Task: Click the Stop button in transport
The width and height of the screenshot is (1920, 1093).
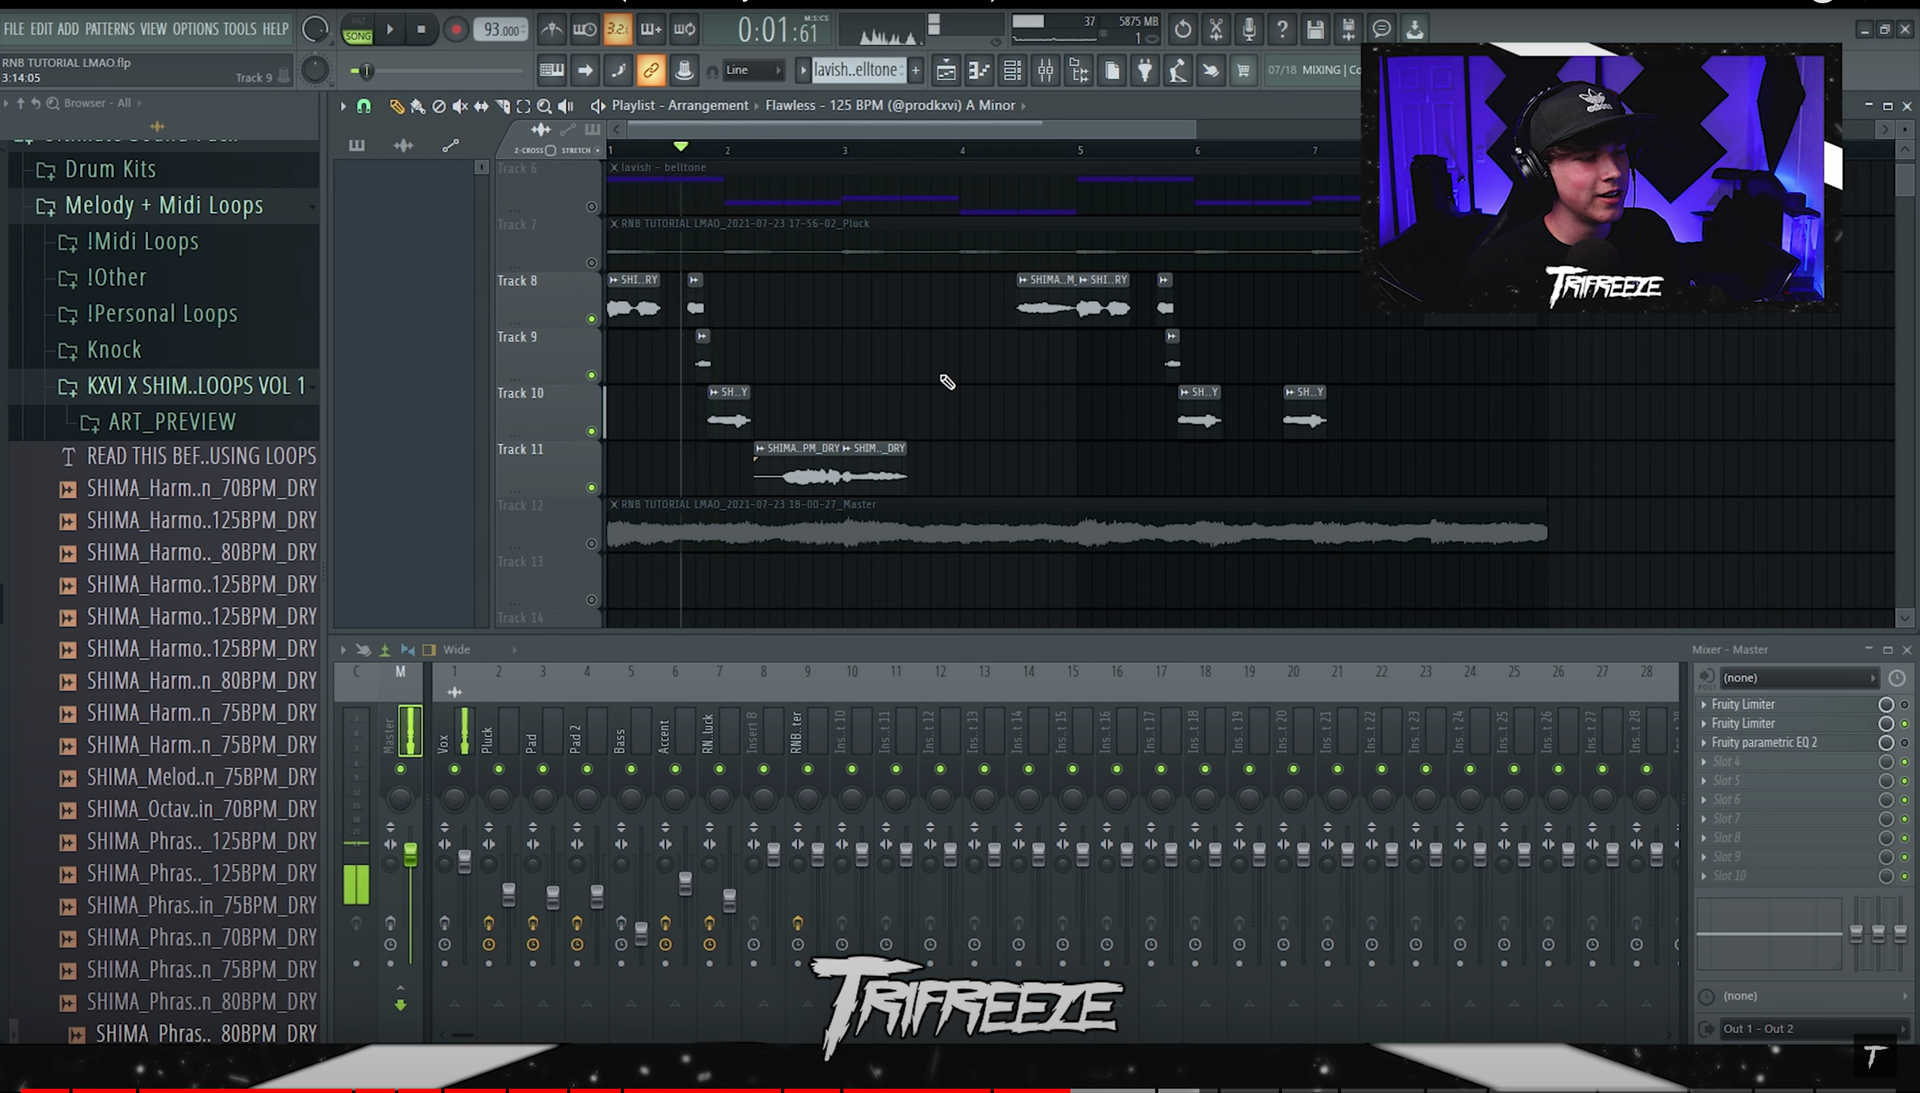Action: (421, 30)
